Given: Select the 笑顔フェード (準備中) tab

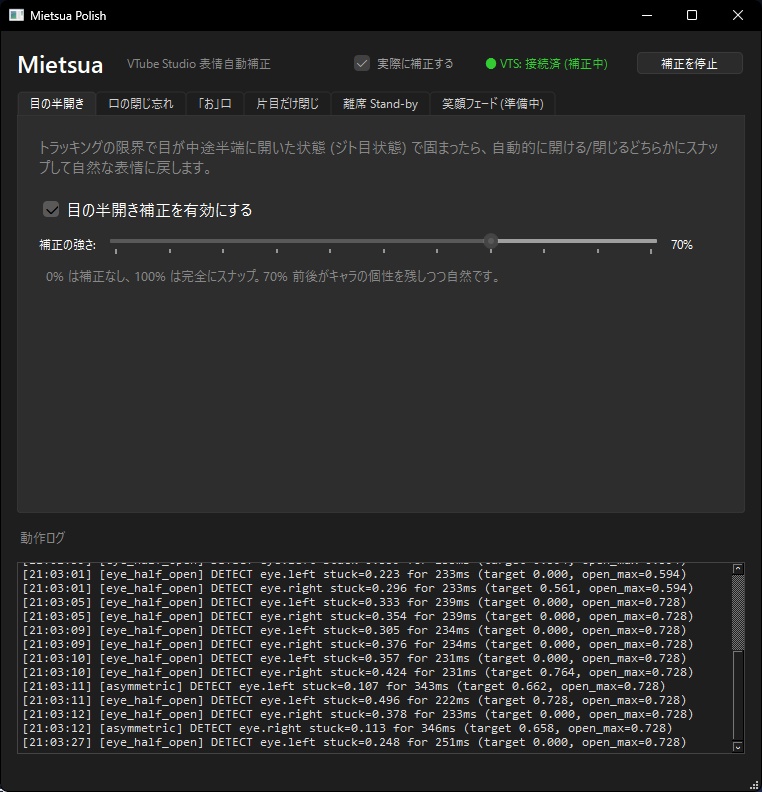Looking at the screenshot, I should [492, 104].
